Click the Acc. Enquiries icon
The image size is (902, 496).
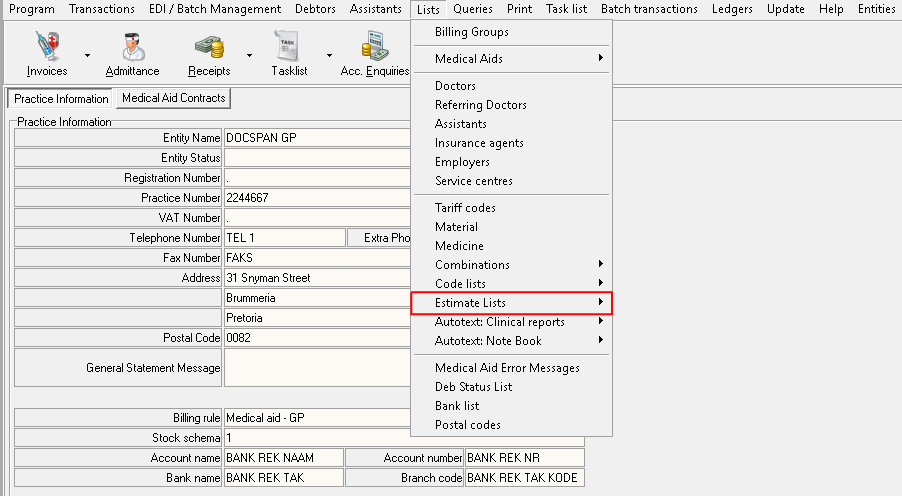coord(374,47)
